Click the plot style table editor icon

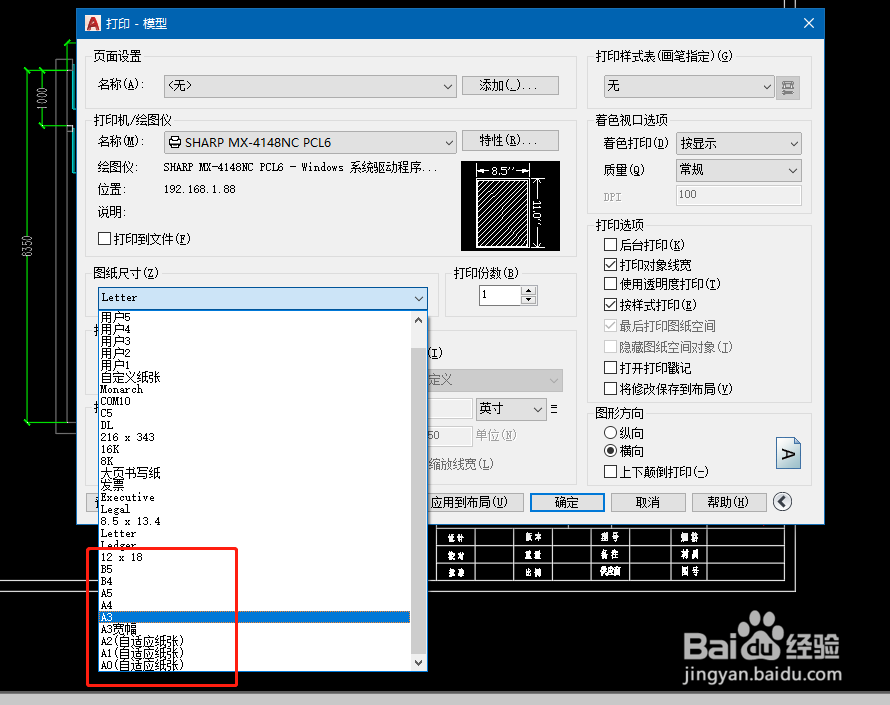click(x=788, y=87)
